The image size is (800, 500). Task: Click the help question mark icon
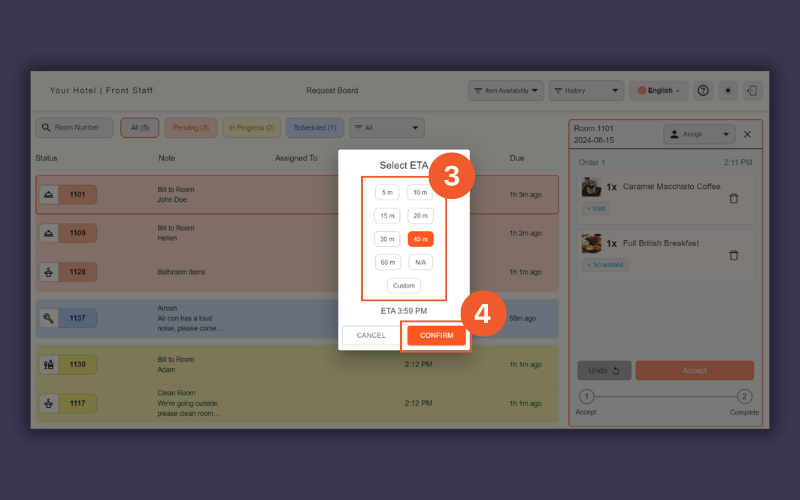[x=703, y=90]
